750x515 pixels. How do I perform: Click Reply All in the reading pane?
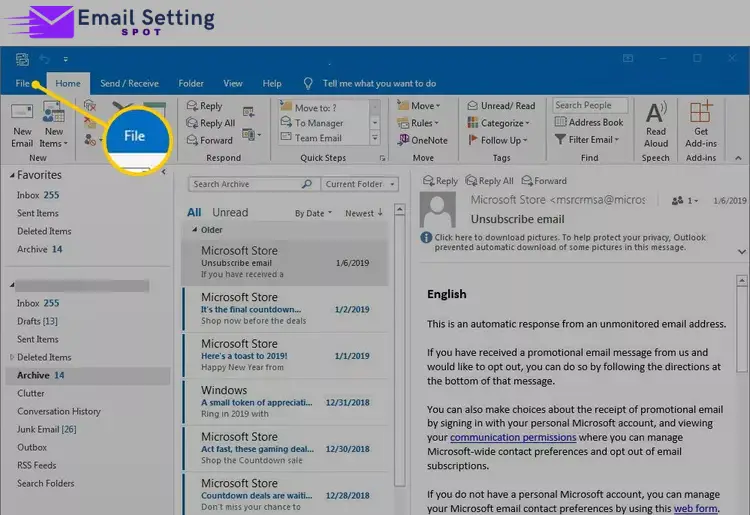tap(489, 181)
